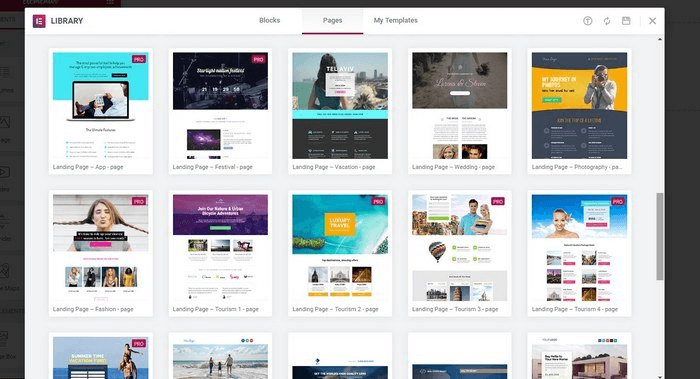
Task: Click the Elementor logo icon in Library header
Action: point(39,21)
